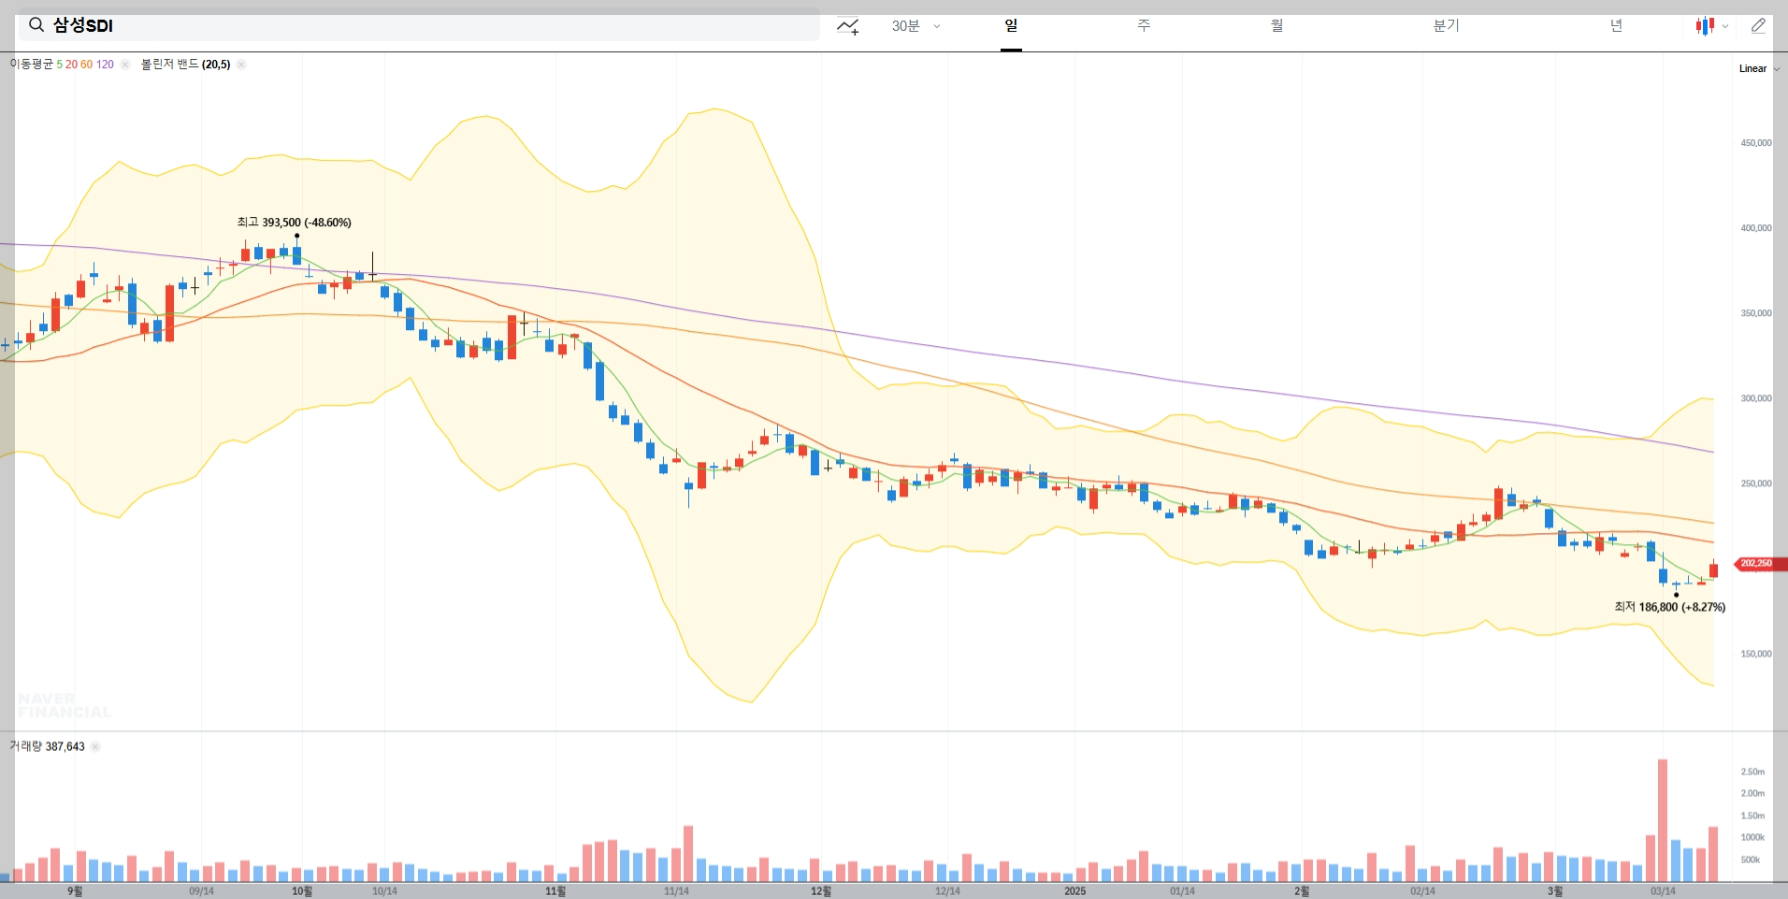
Task: Open the add indicator chart icon
Action: coord(848,26)
